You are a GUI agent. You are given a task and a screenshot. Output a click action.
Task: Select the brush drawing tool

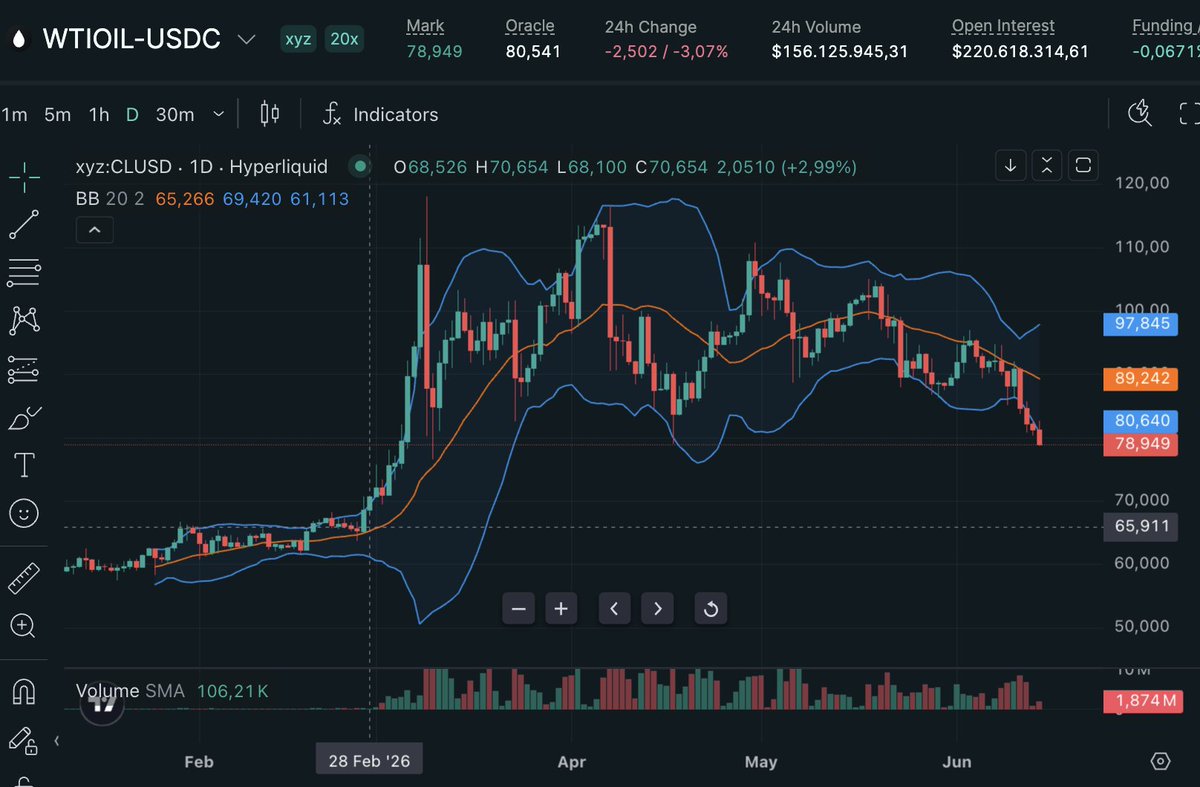coord(24,417)
